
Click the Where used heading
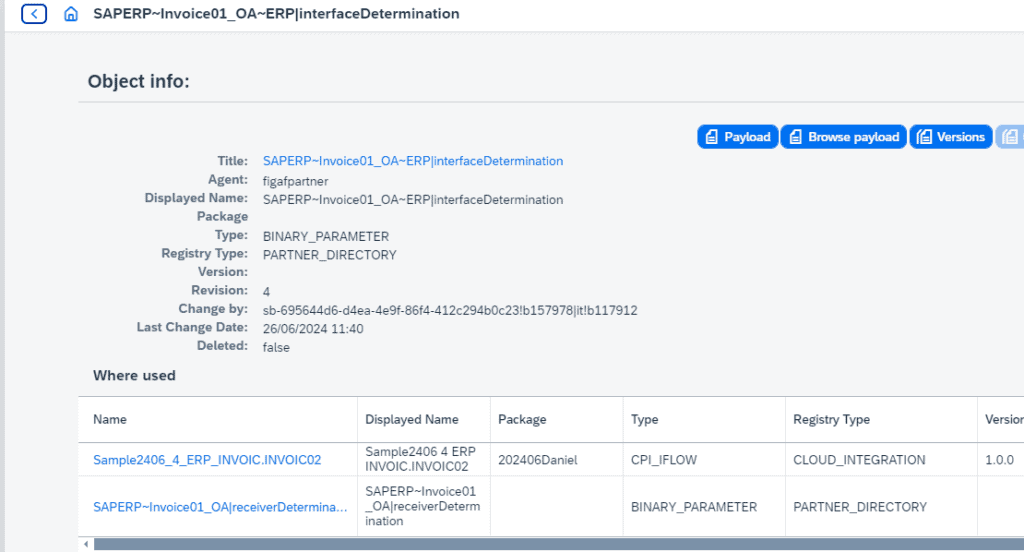[x=134, y=376]
